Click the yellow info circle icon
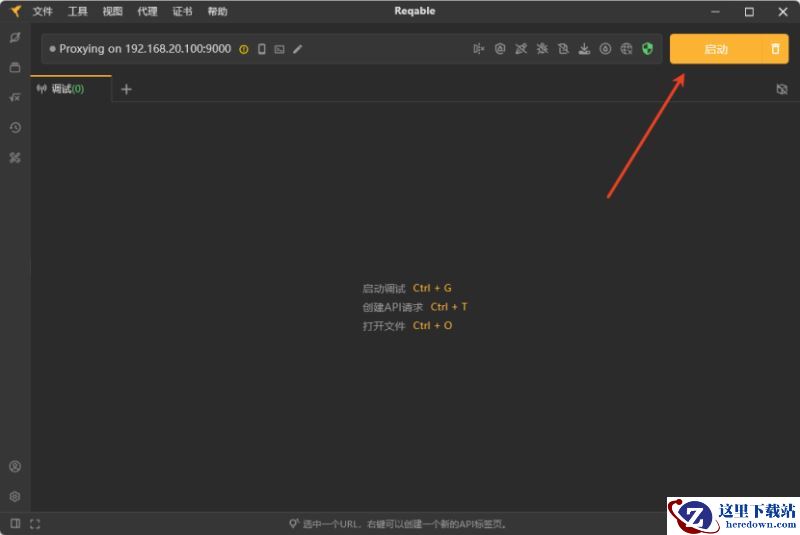800x535 pixels. [x=244, y=49]
